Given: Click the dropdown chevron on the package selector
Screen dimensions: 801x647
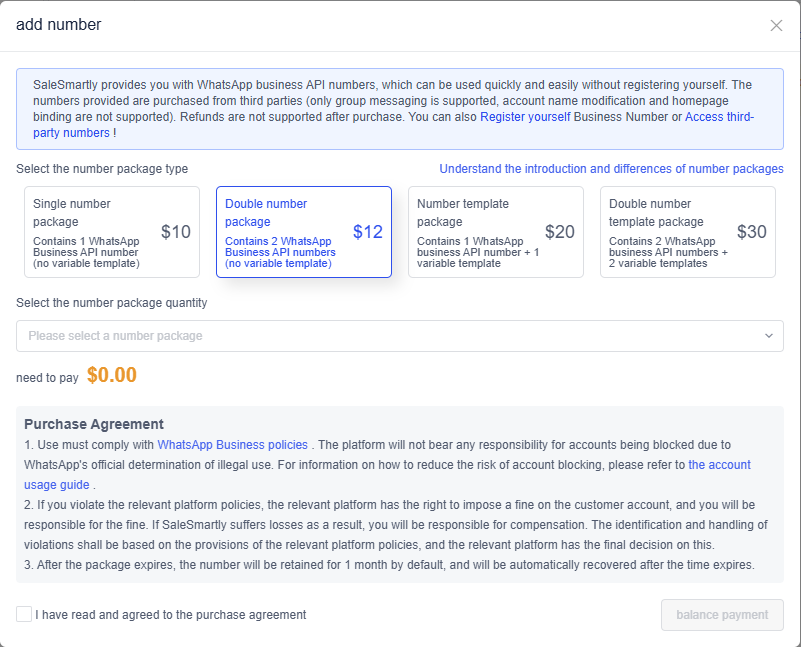Looking at the screenshot, I should pos(770,335).
